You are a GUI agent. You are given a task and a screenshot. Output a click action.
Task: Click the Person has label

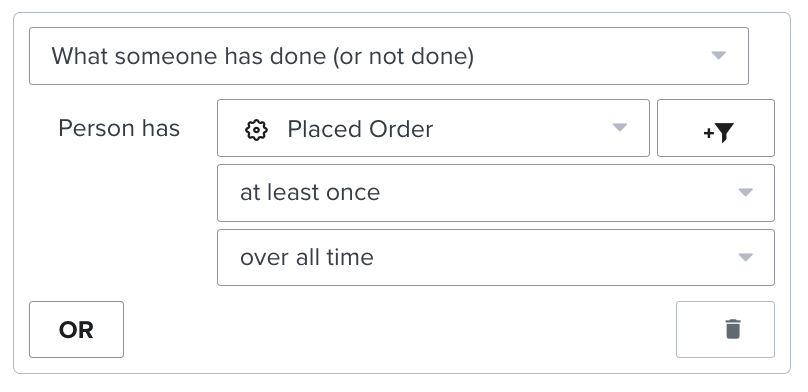[x=119, y=128]
